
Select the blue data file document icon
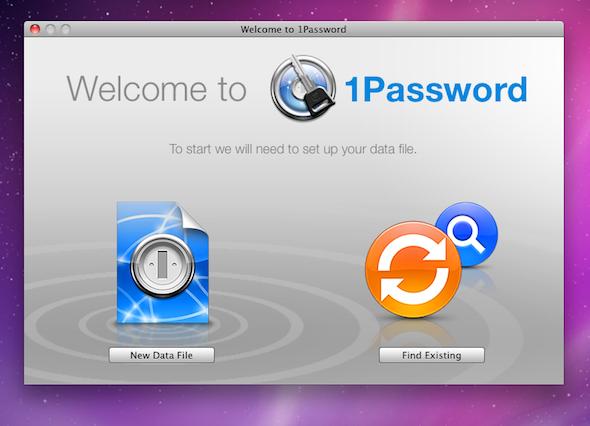[163, 262]
